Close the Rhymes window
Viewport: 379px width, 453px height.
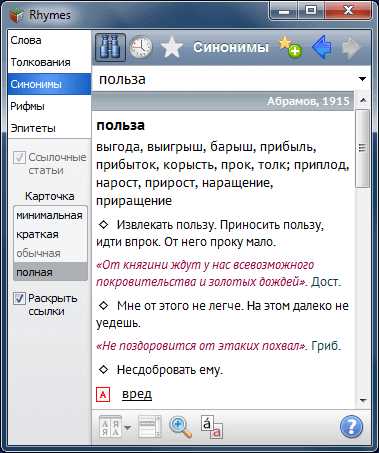point(348,11)
